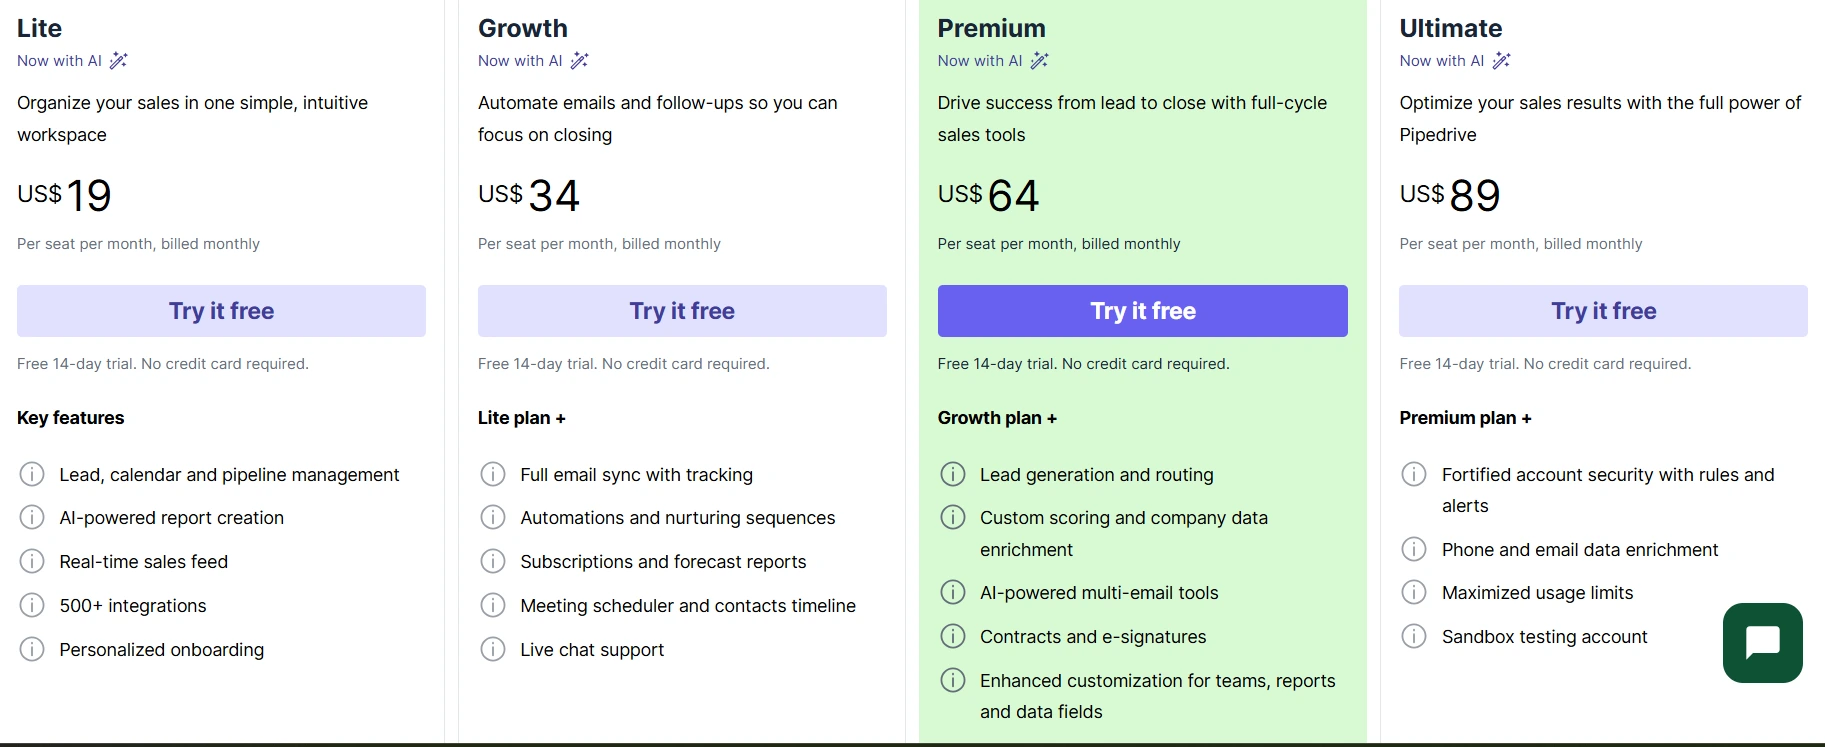Click Try it free for the Ultimate plan
This screenshot has height=747, width=1825.
coord(1602,311)
